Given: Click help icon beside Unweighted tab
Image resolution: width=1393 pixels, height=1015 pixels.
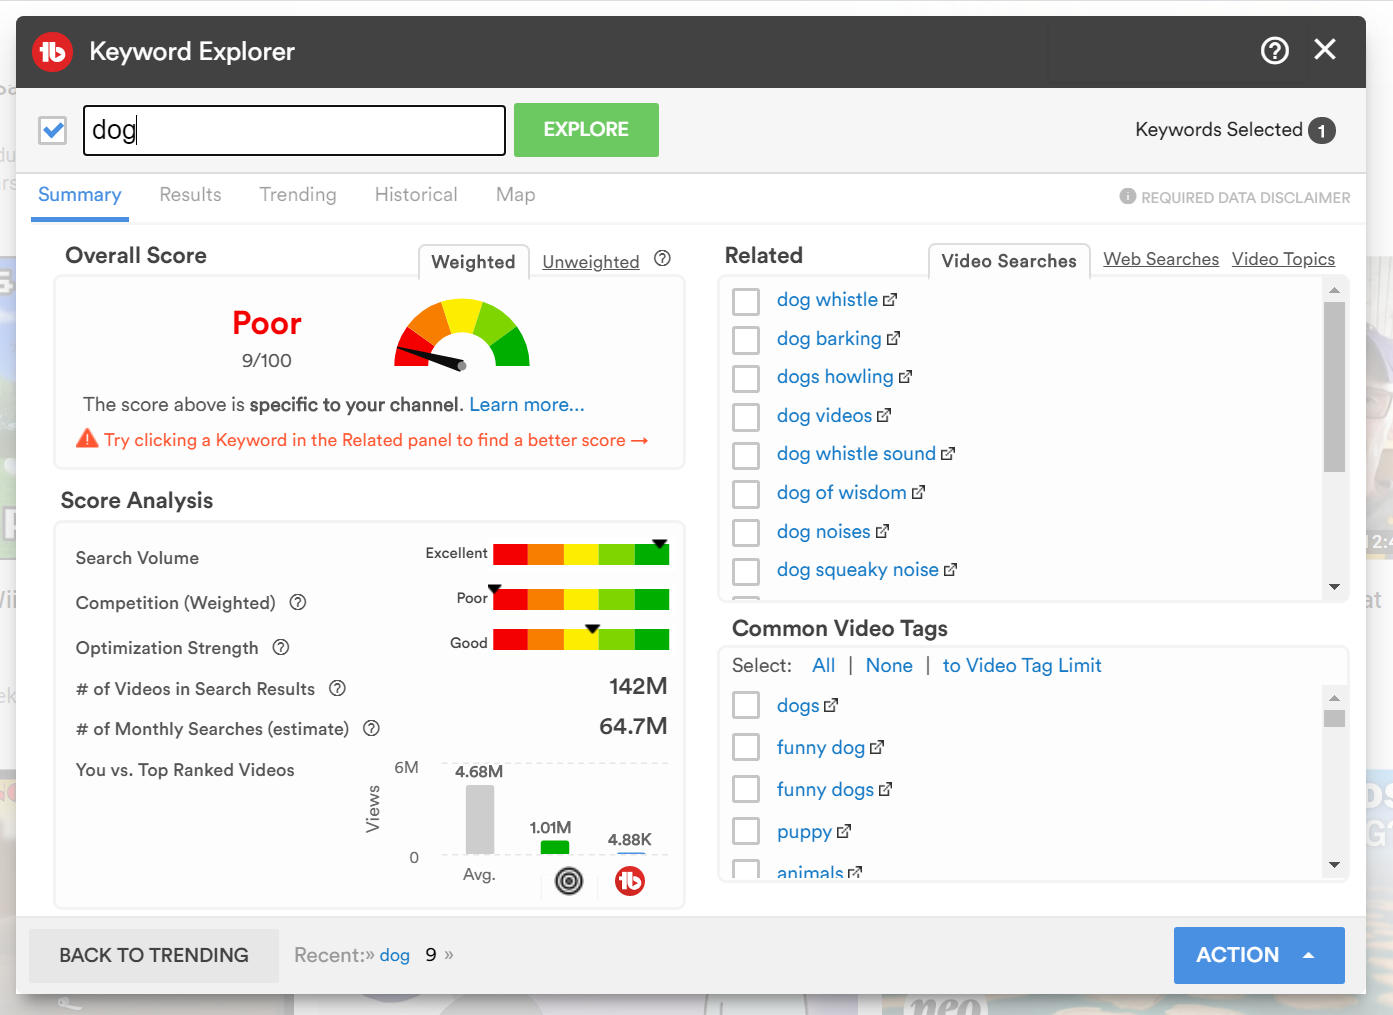Looking at the screenshot, I should click(662, 259).
